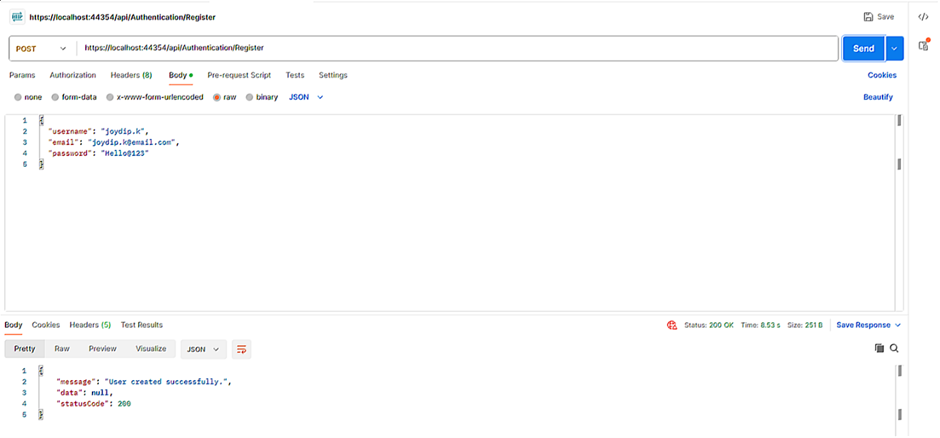The image size is (940, 438).
Task: Toggle the response line wrap icon
Action: click(242, 349)
